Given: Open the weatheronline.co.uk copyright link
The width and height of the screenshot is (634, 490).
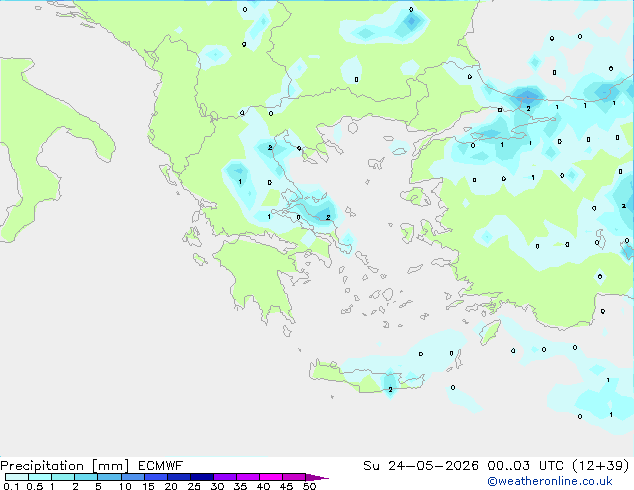Looking at the screenshot, I should [x=550, y=481].
